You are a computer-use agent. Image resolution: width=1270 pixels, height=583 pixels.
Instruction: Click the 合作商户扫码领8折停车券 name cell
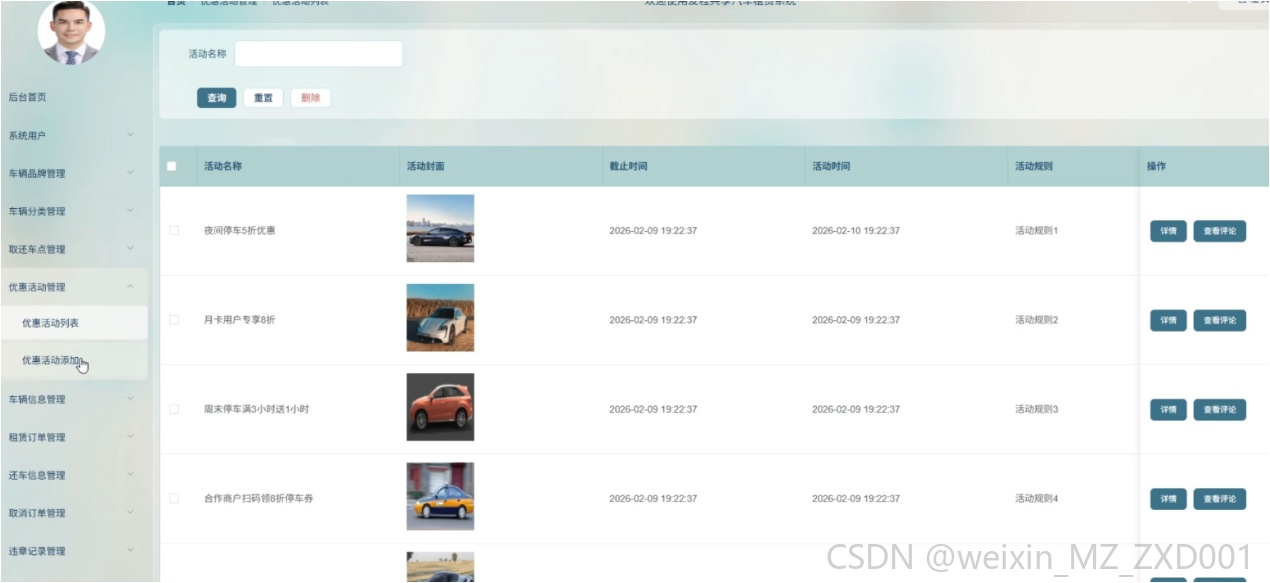point(258,498)
